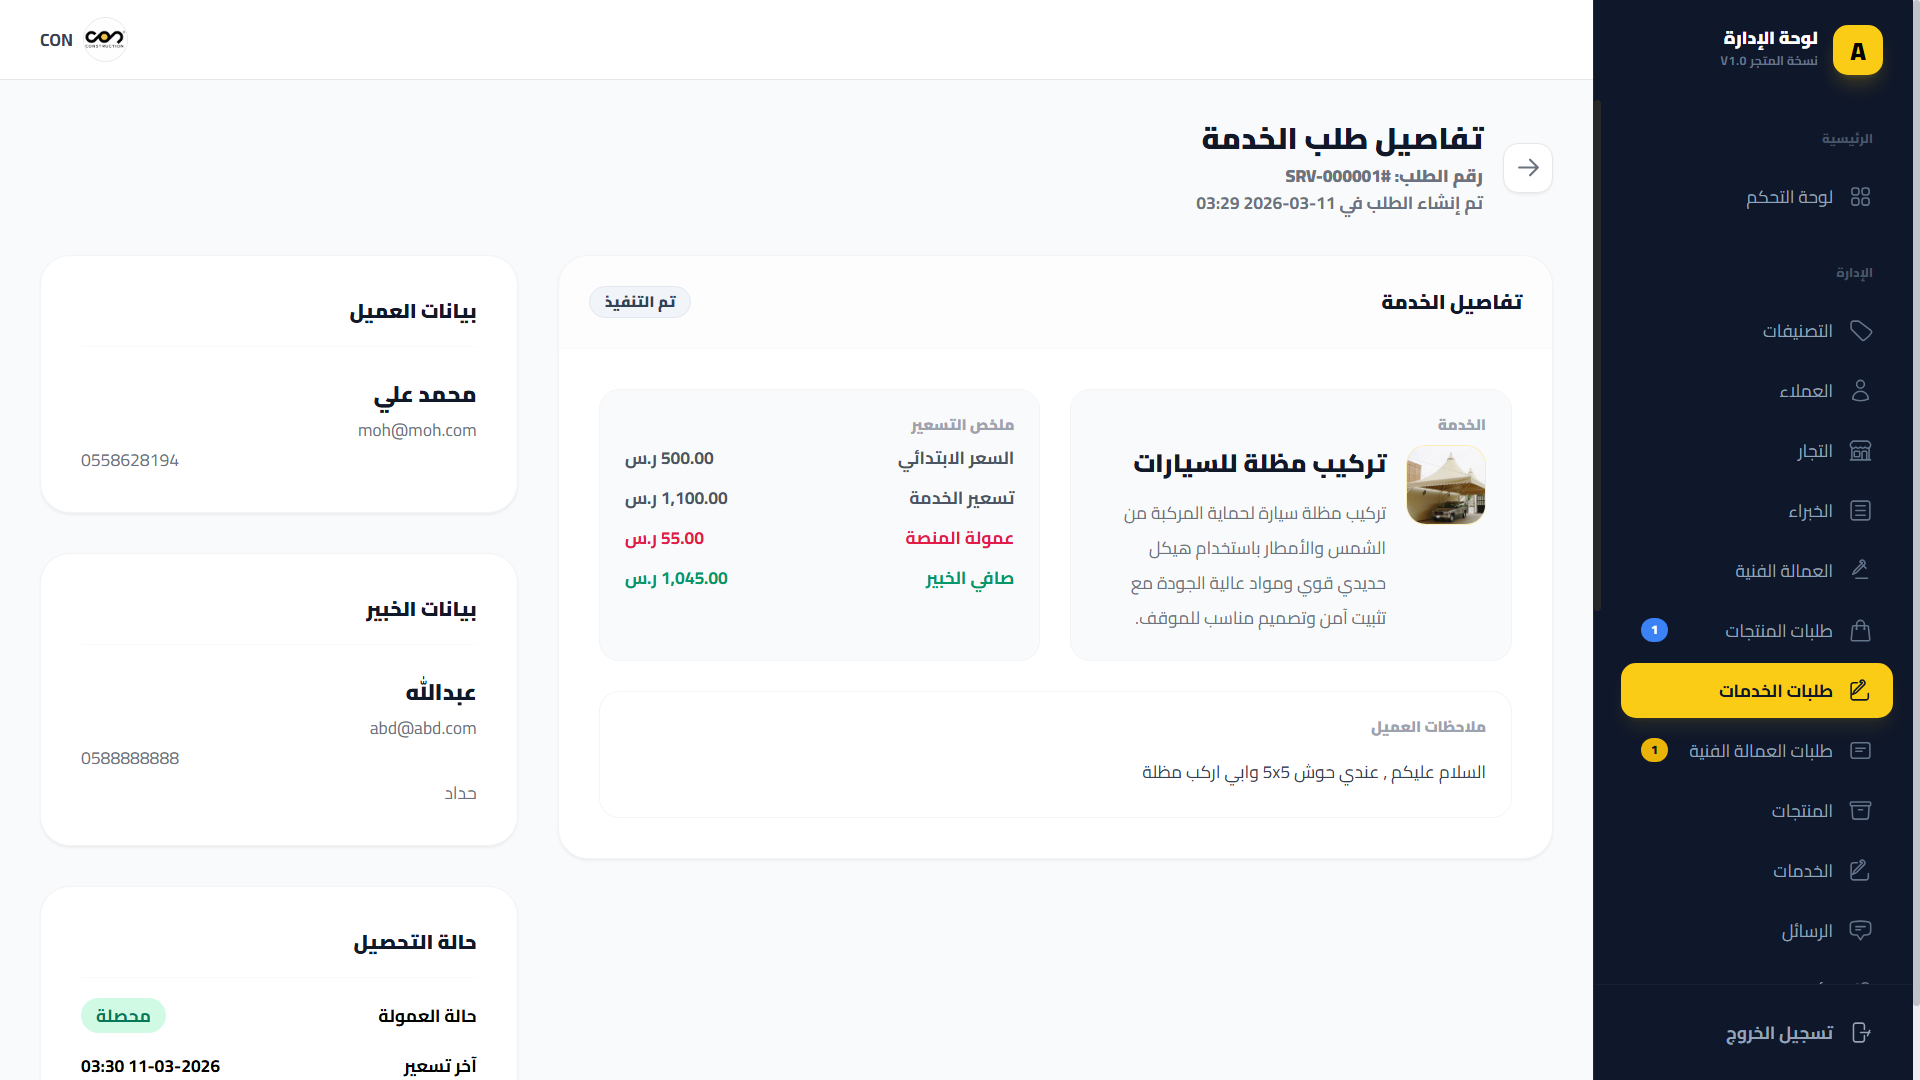Click the products box icon
Image resolution: width=1920 pixels, height=1080 pixels.
tap(1860, 811)
